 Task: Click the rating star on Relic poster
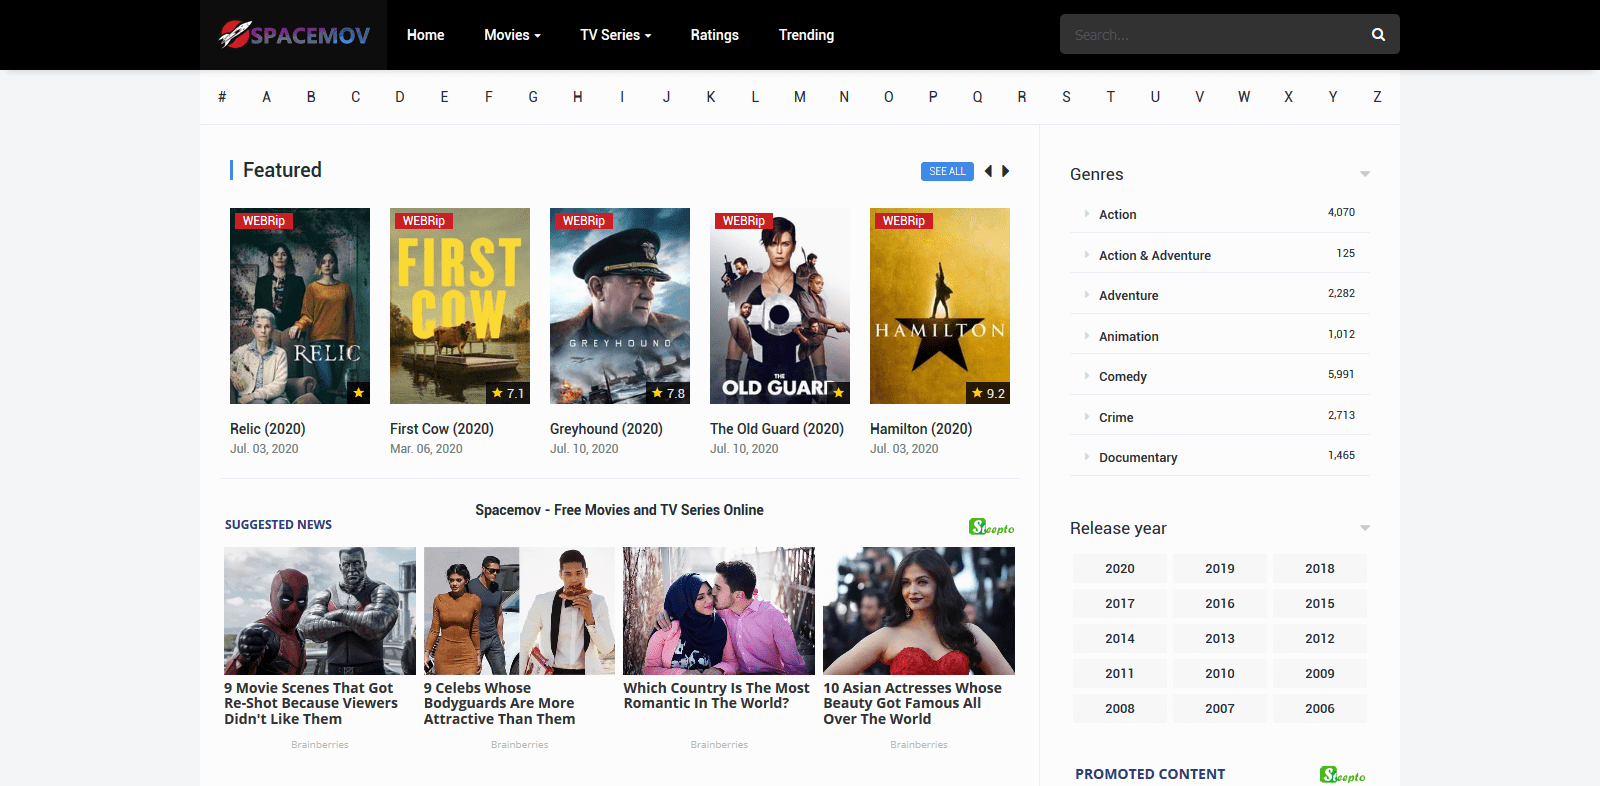pos(358,393)
